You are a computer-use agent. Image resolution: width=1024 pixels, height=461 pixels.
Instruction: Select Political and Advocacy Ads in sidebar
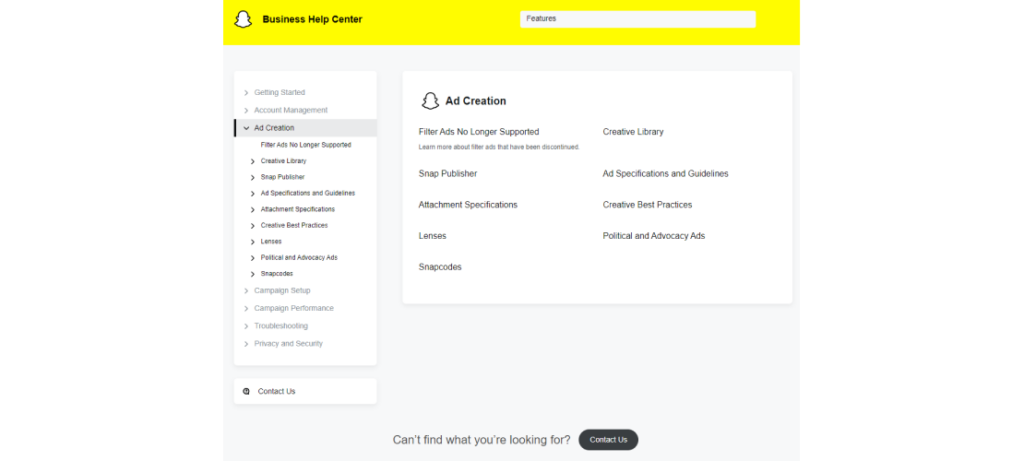pyautogui.click(x=299, y=257)
